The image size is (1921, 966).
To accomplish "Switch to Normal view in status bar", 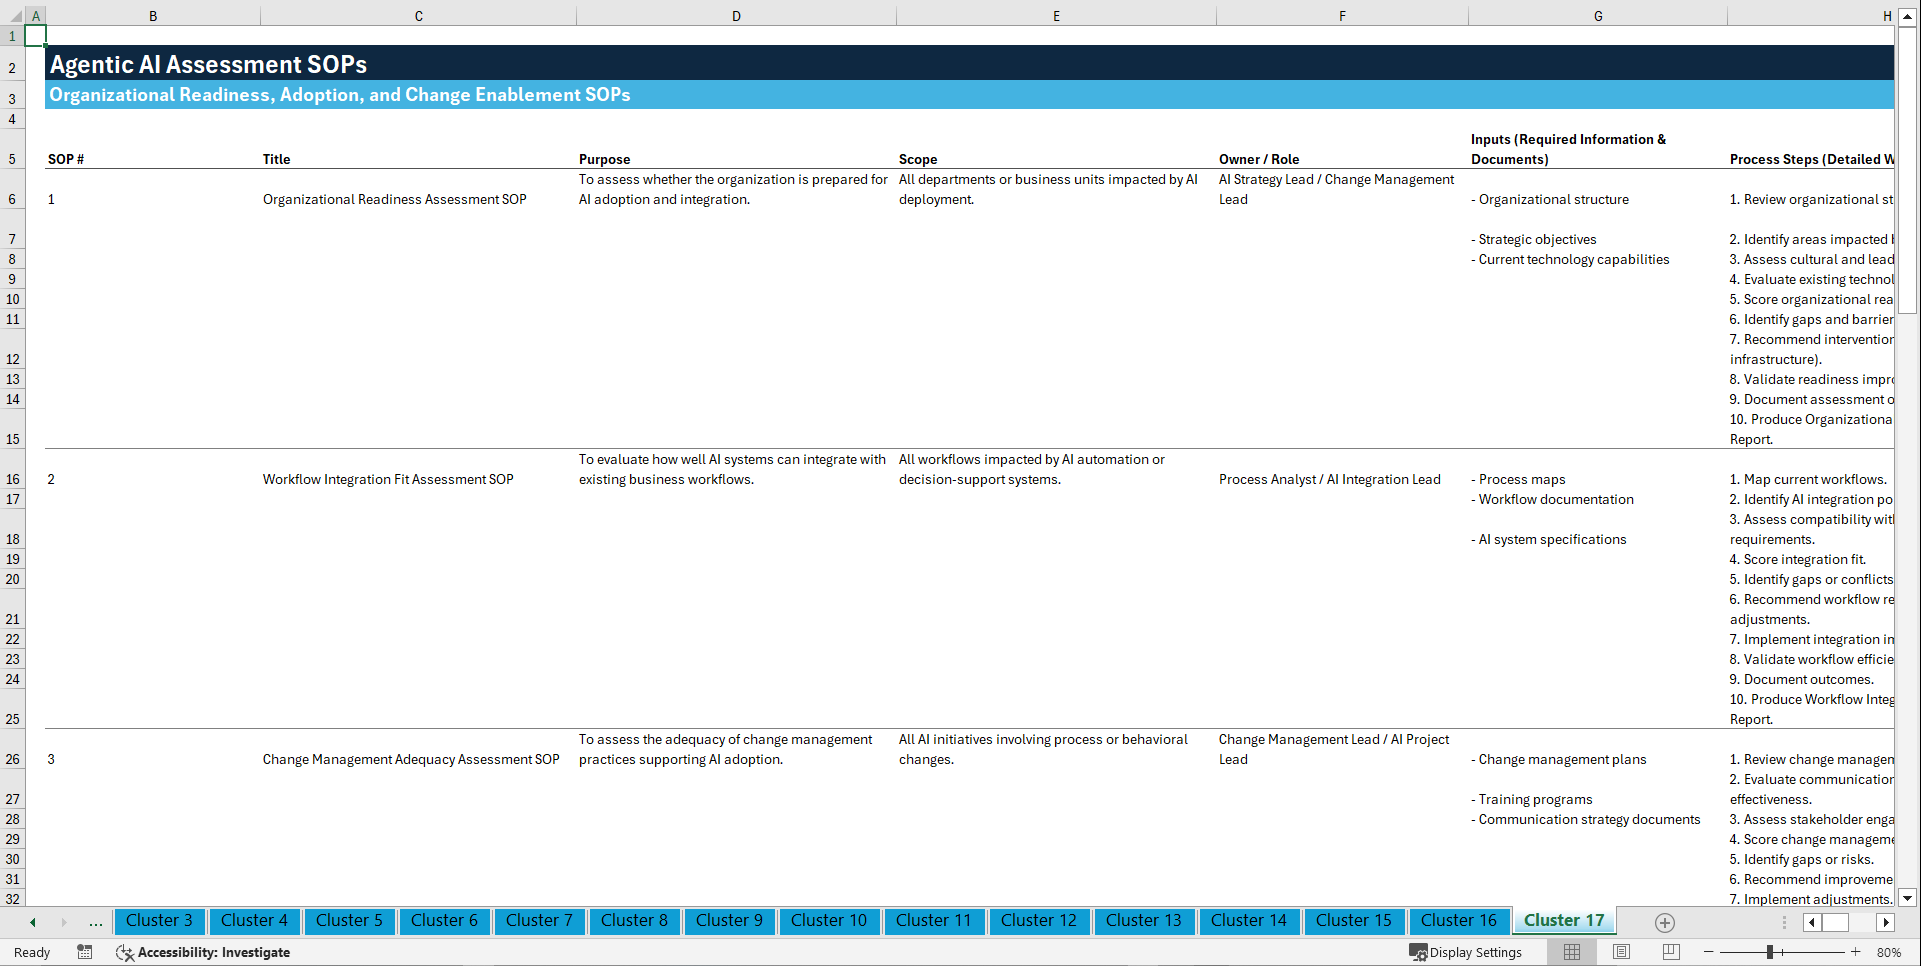I will (1572, 952).
